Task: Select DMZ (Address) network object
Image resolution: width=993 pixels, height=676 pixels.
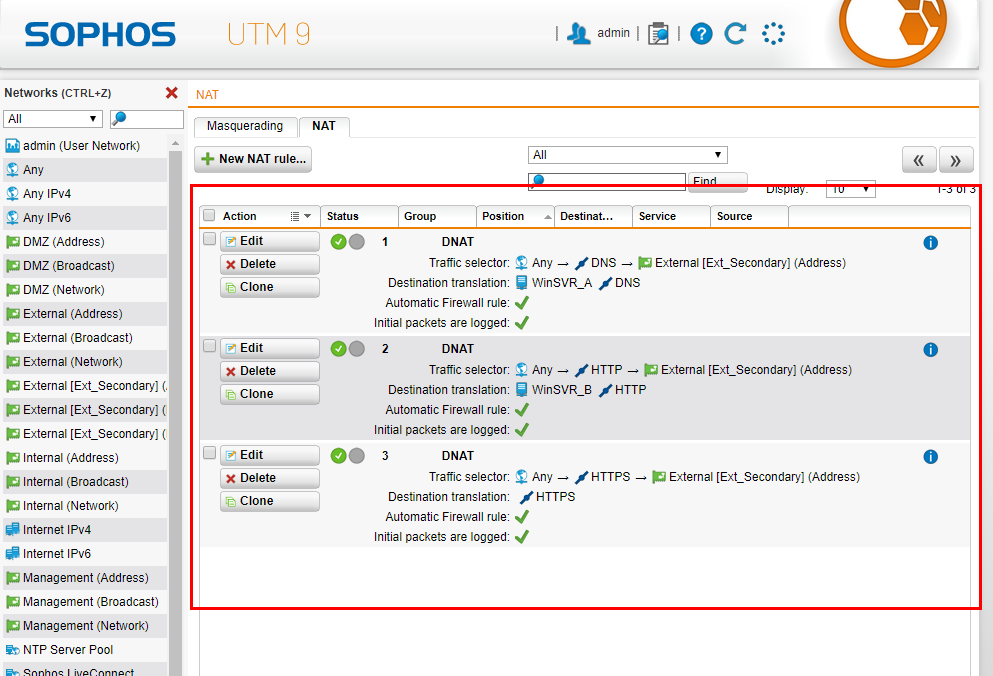Action: pos(85,242)
